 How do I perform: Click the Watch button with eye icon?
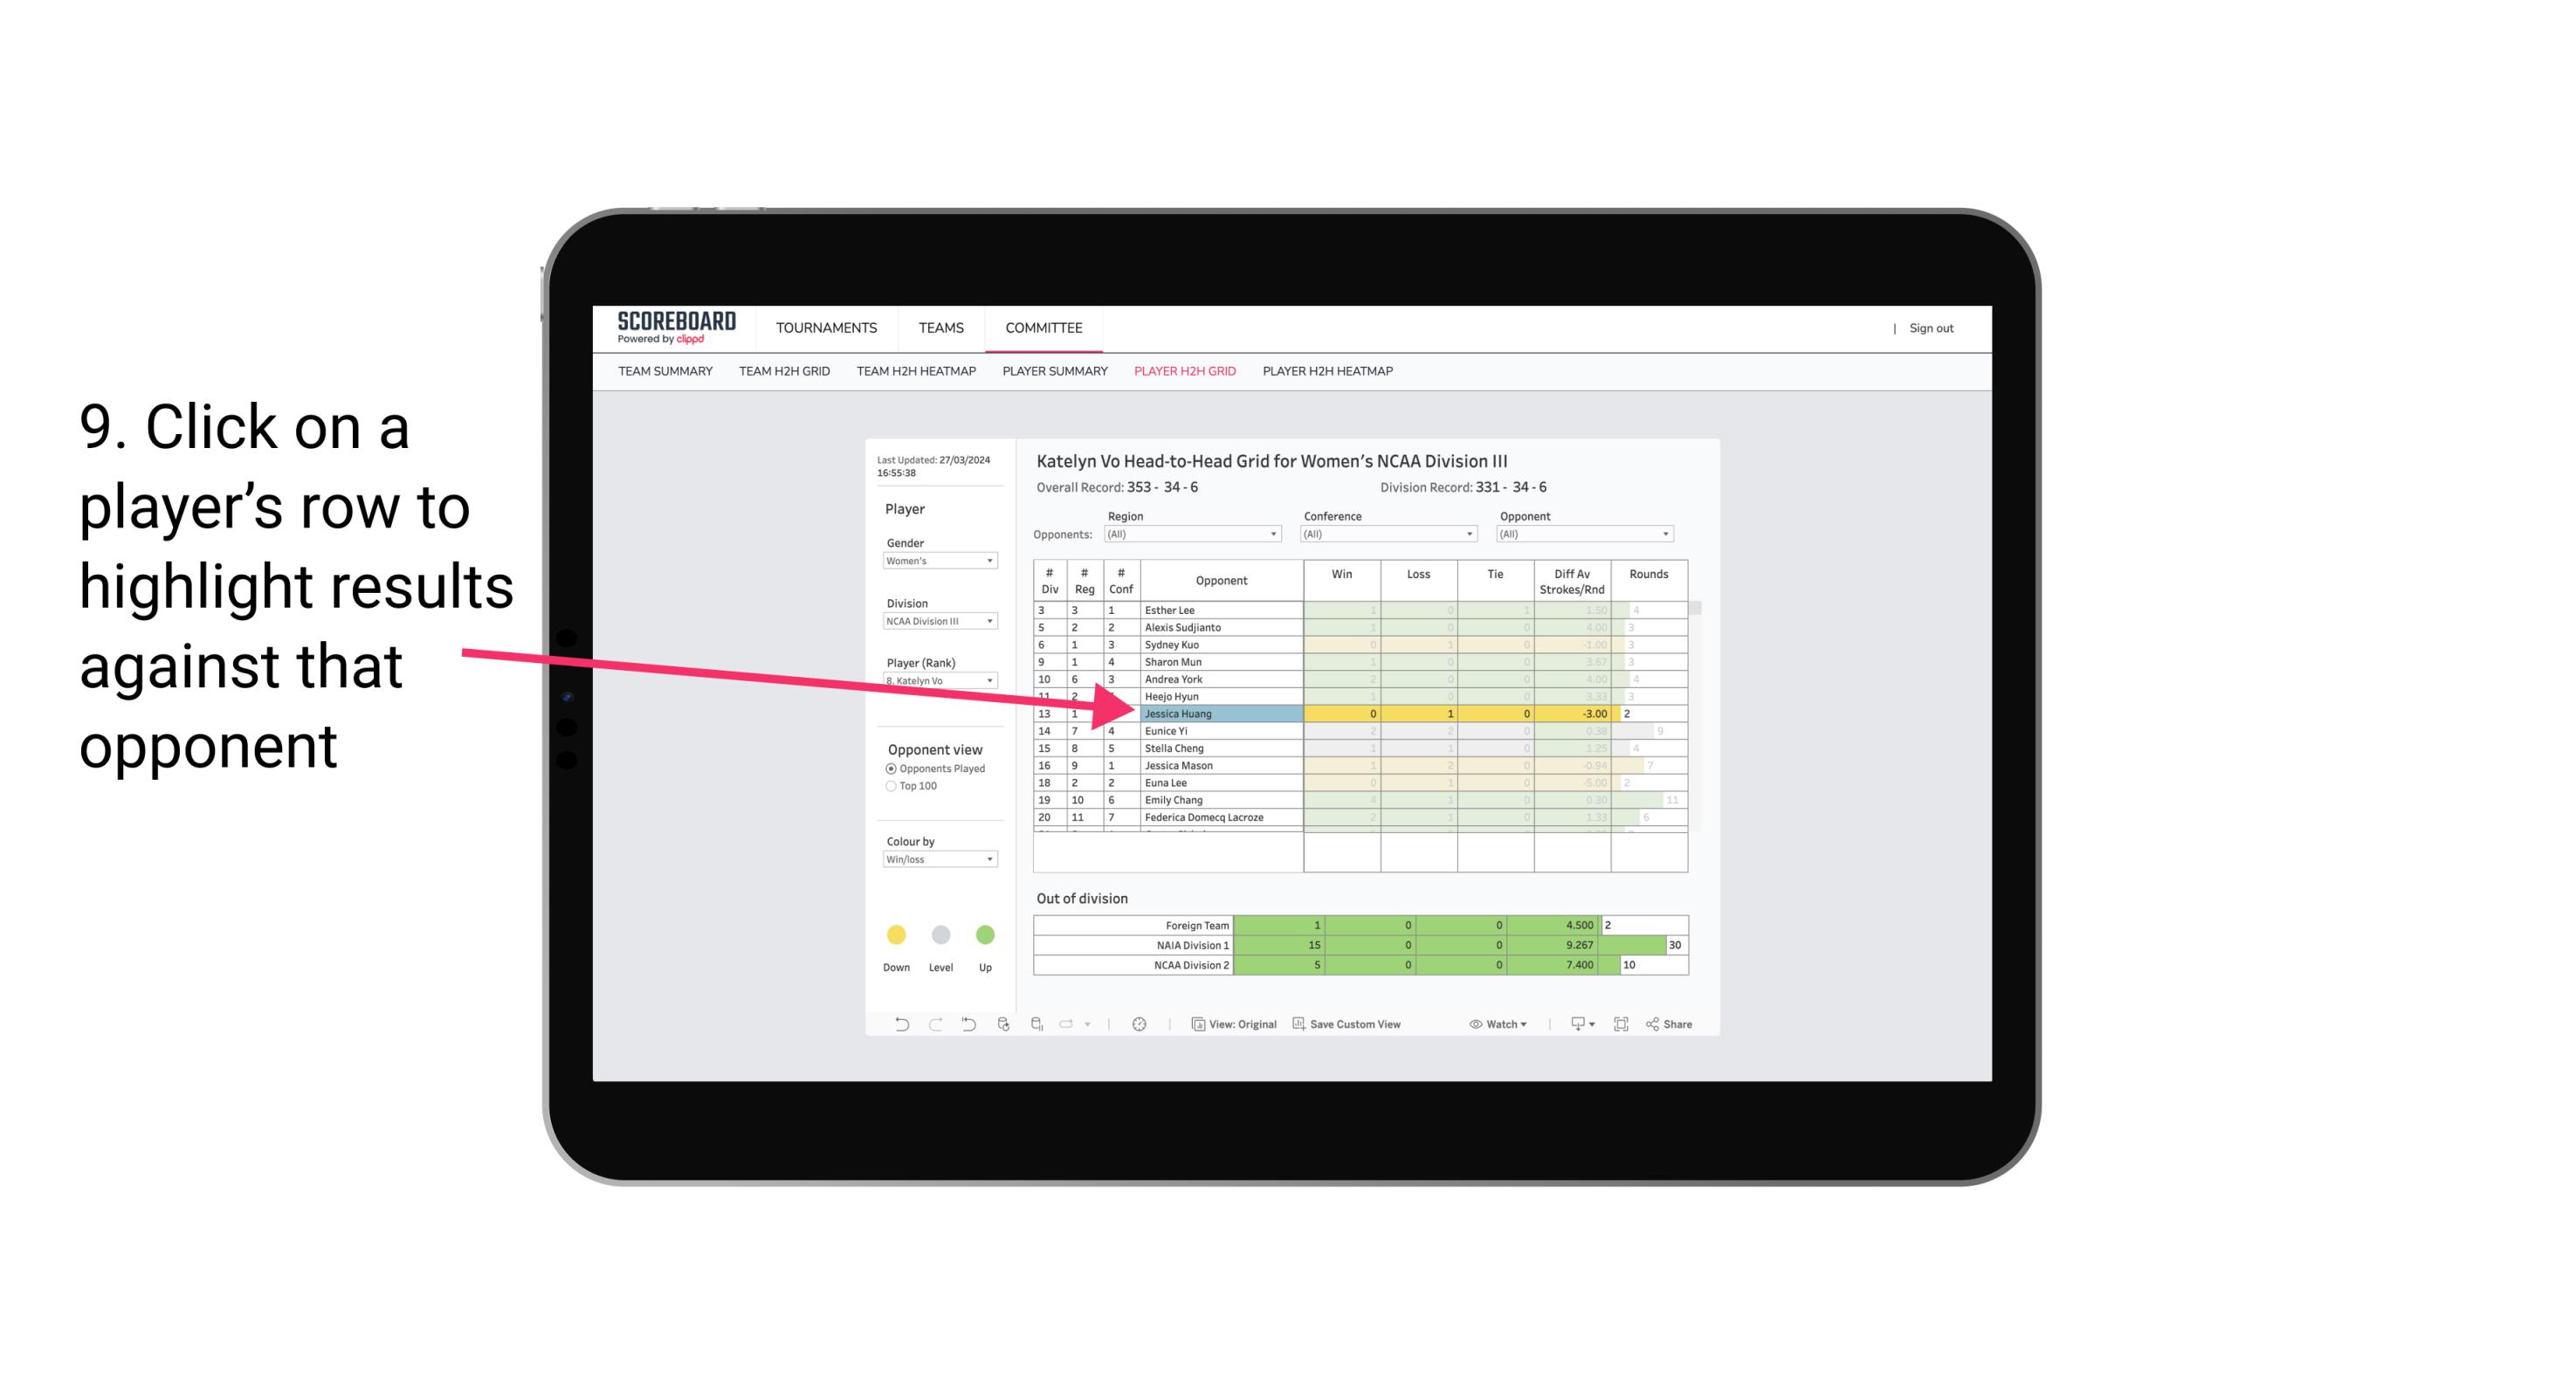point(1498,1026)
